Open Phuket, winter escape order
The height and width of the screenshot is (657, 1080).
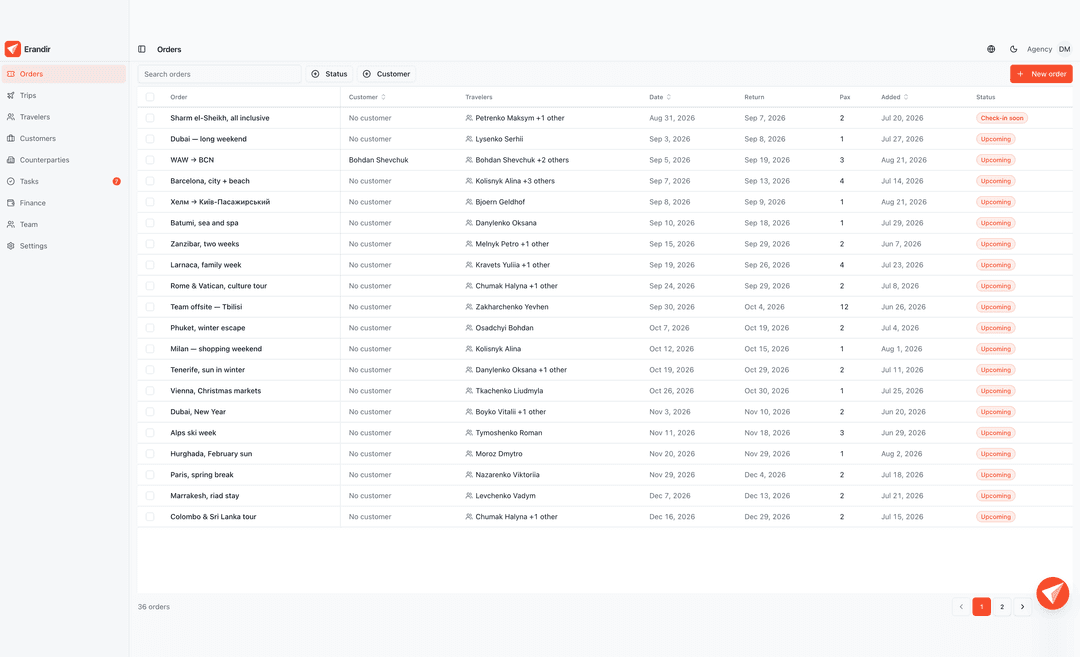pos(207,328)
